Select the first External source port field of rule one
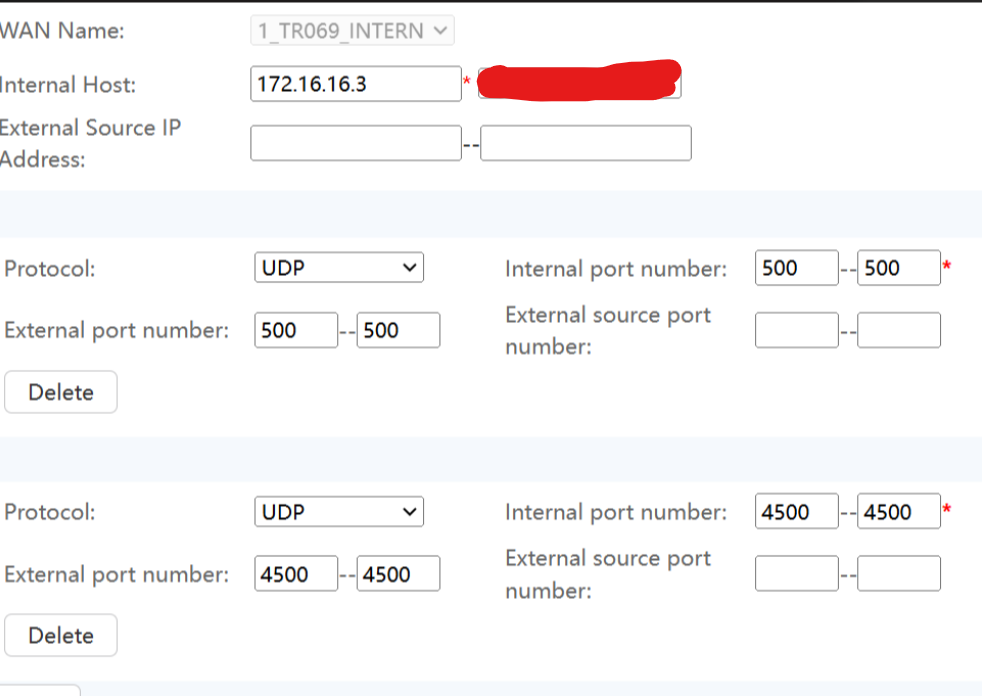The image size is (982, 696). pyautogui.click(x=796, y=329)
